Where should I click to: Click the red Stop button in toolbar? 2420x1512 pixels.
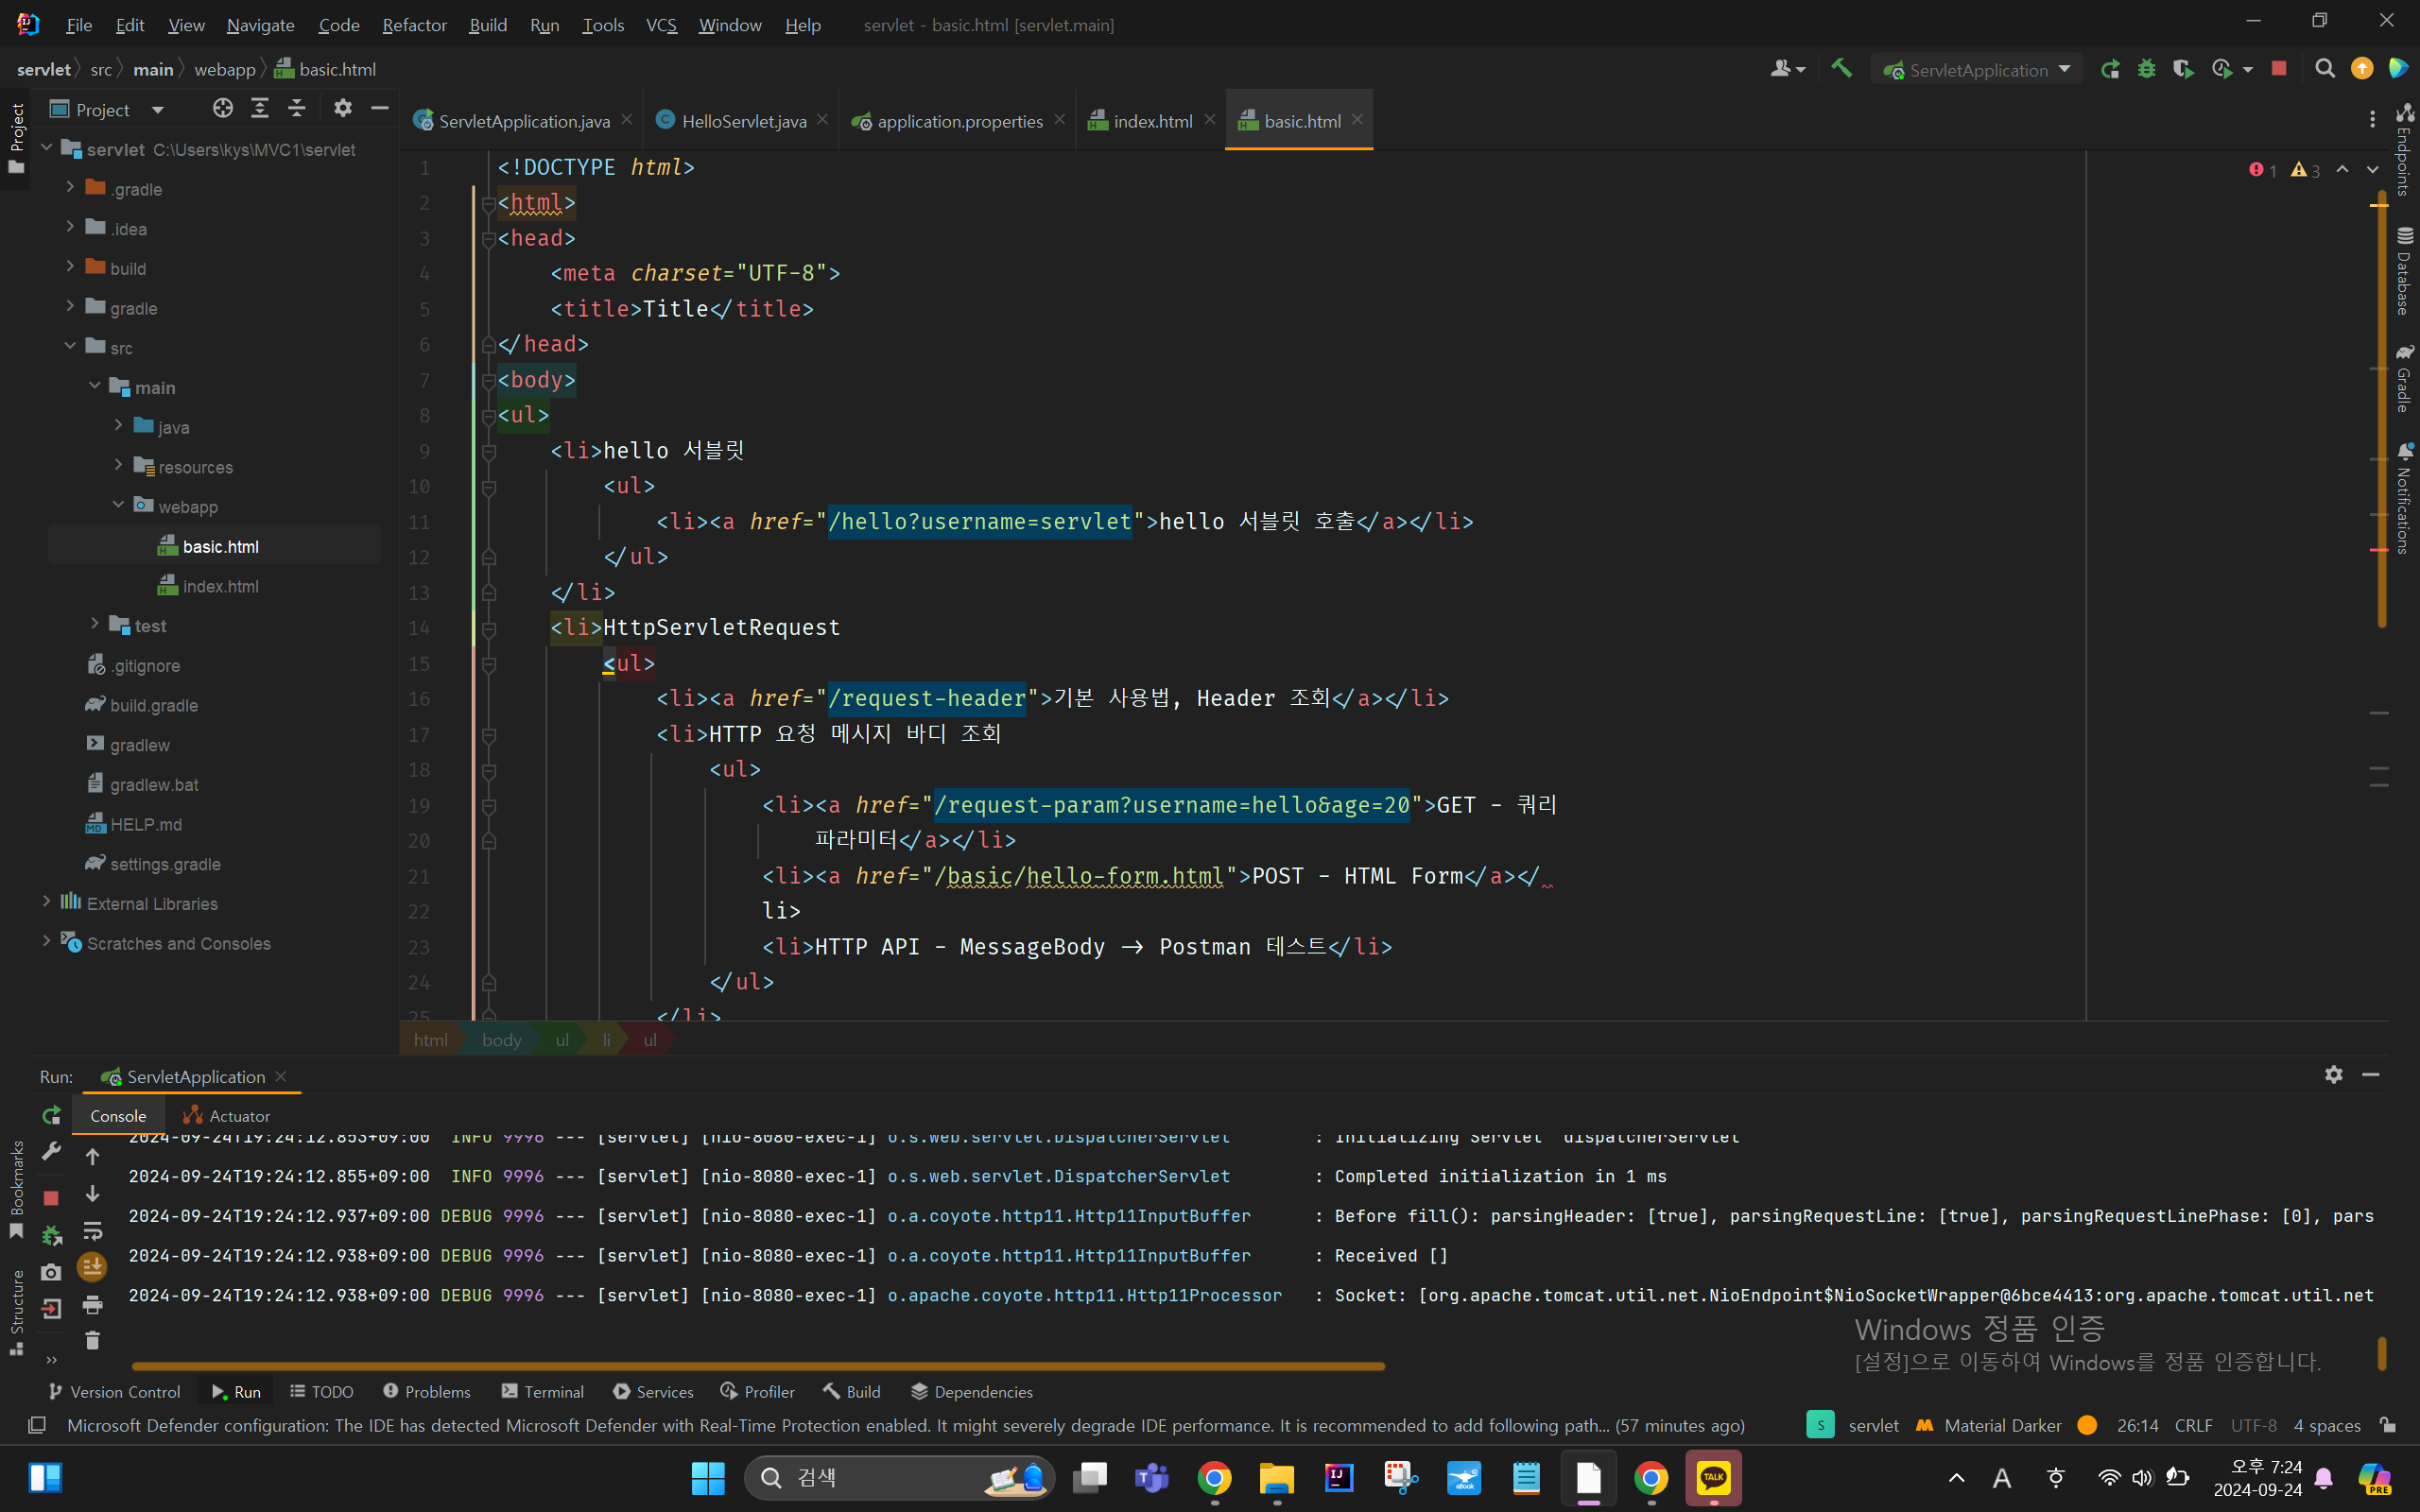pos(2279,69)
